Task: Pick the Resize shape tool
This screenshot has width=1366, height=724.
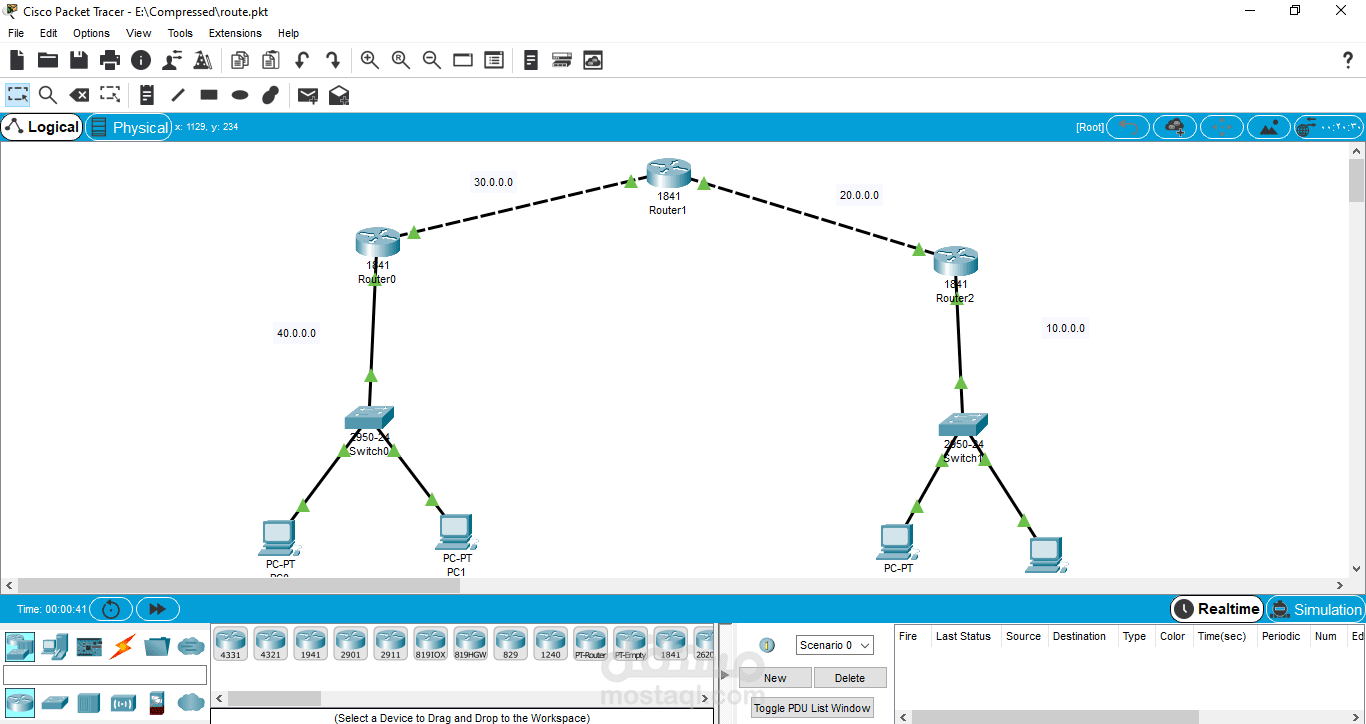Action: [110, 95]
